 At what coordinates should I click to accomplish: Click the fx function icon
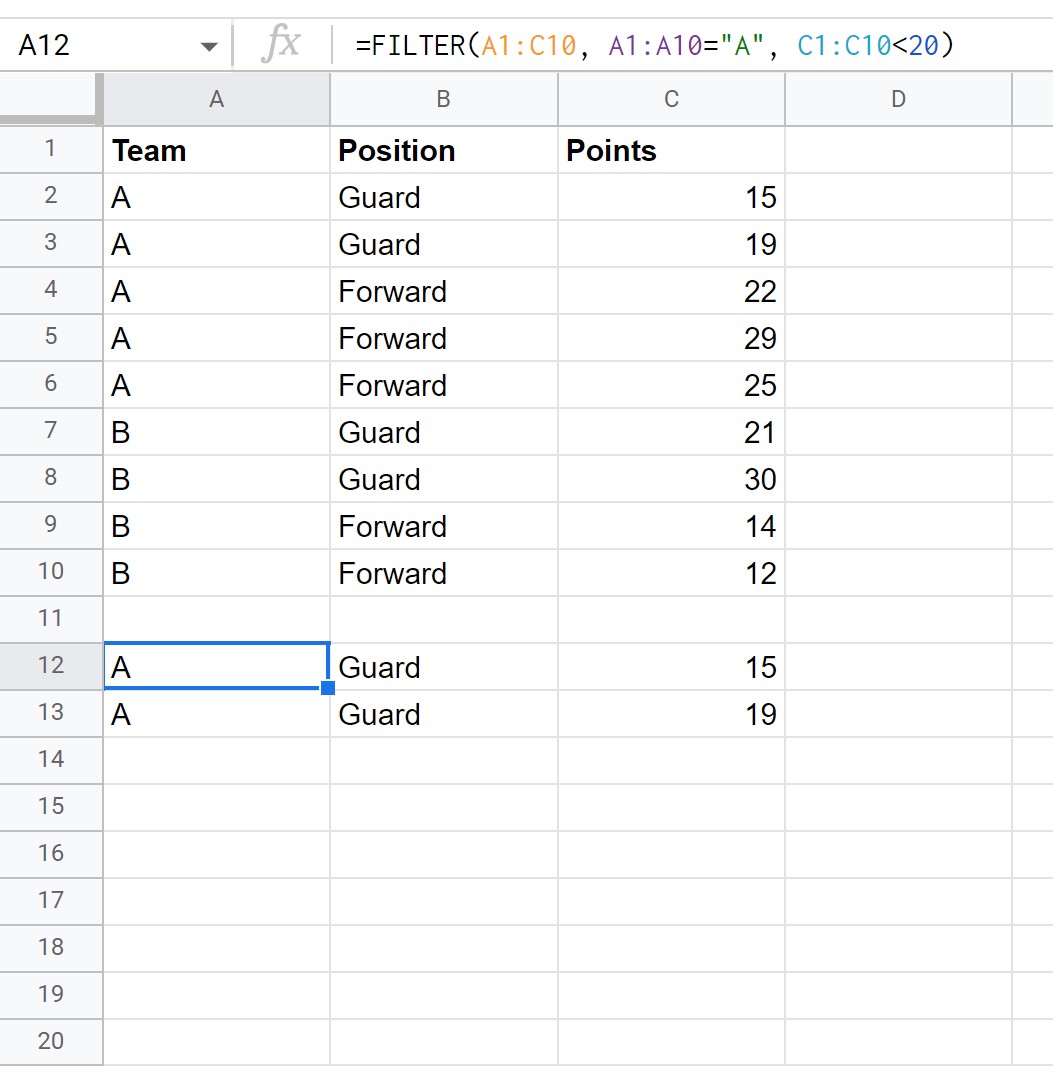[x=281, y=45]
